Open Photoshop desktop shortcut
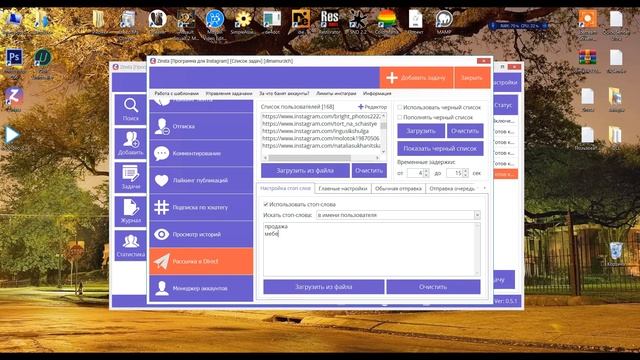 click(14, 58)
